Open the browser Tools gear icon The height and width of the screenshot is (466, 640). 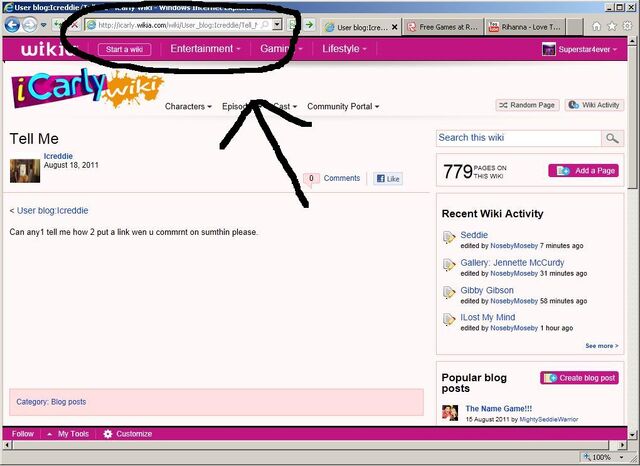[627, 26]
